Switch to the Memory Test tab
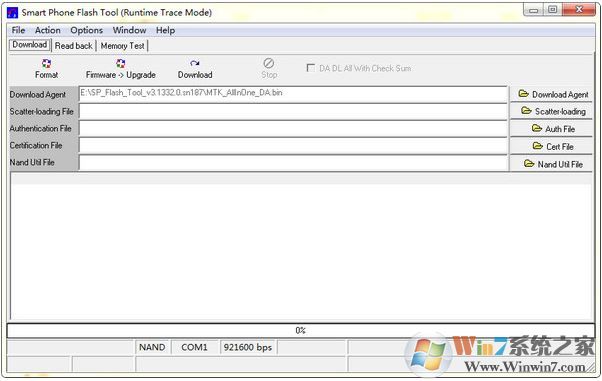This screenshot has width=602, height=381. 122,46
